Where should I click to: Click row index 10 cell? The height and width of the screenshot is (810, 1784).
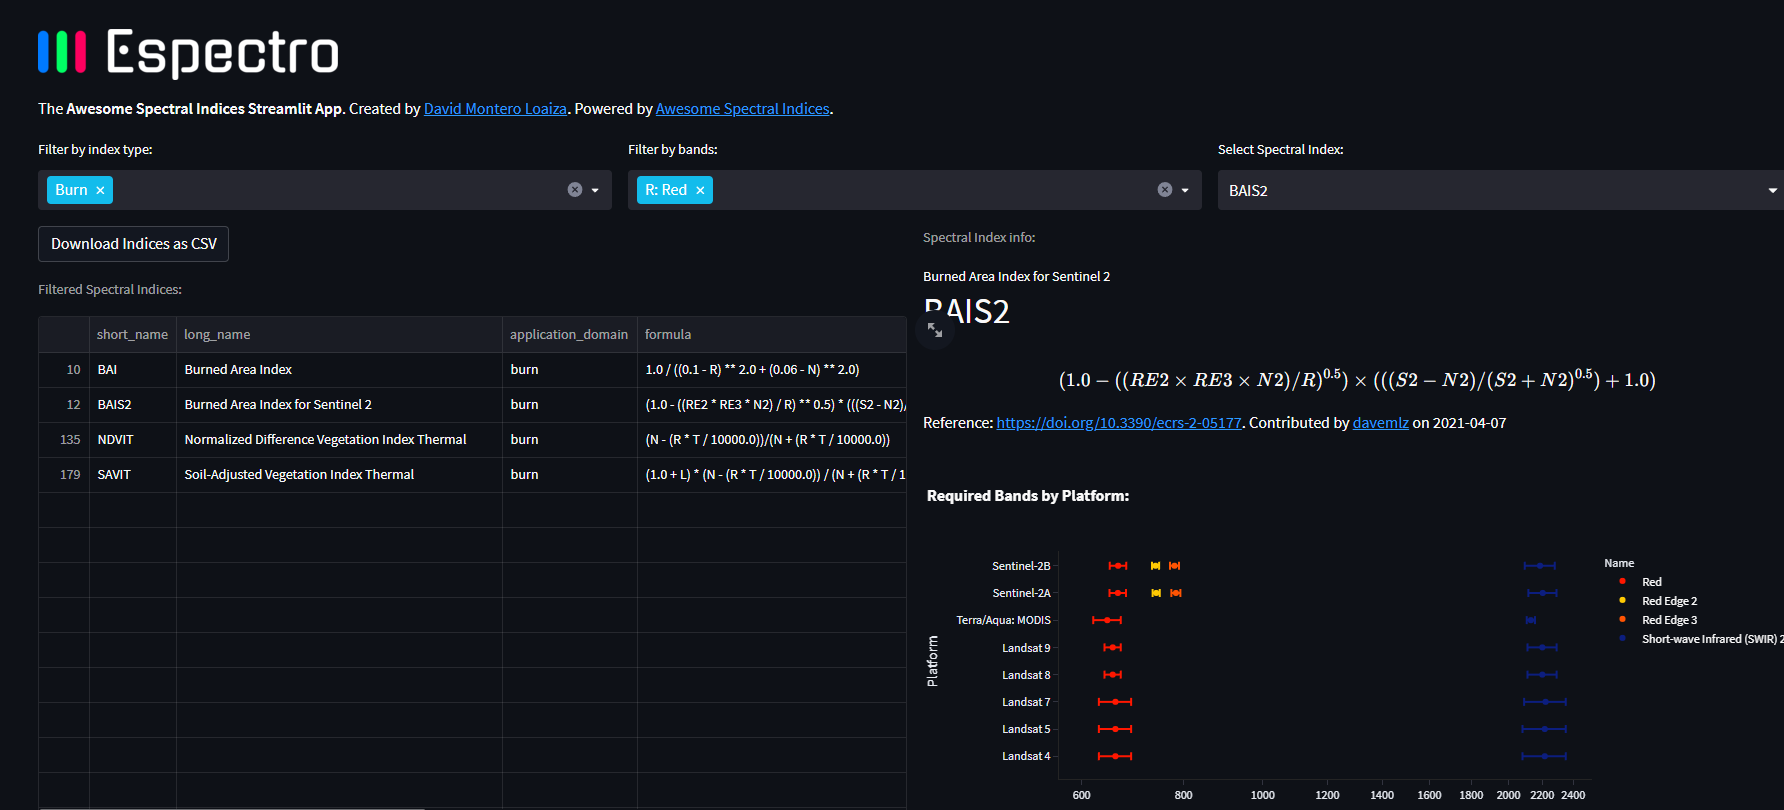pyautogui.click(x=64, y=370)
